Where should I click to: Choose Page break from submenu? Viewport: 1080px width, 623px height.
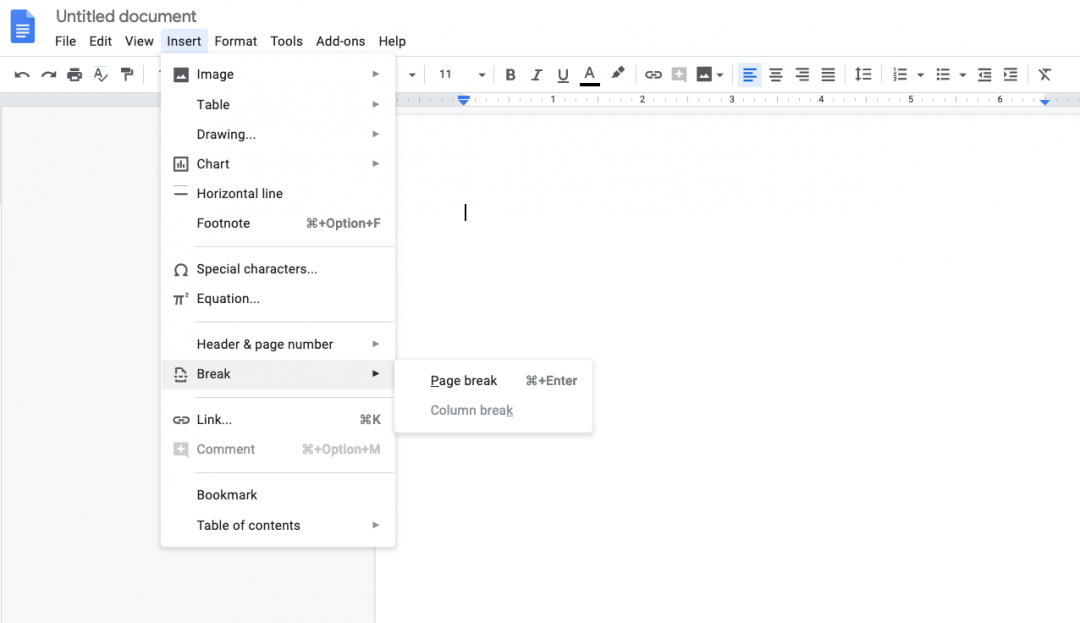click(493, 381)
